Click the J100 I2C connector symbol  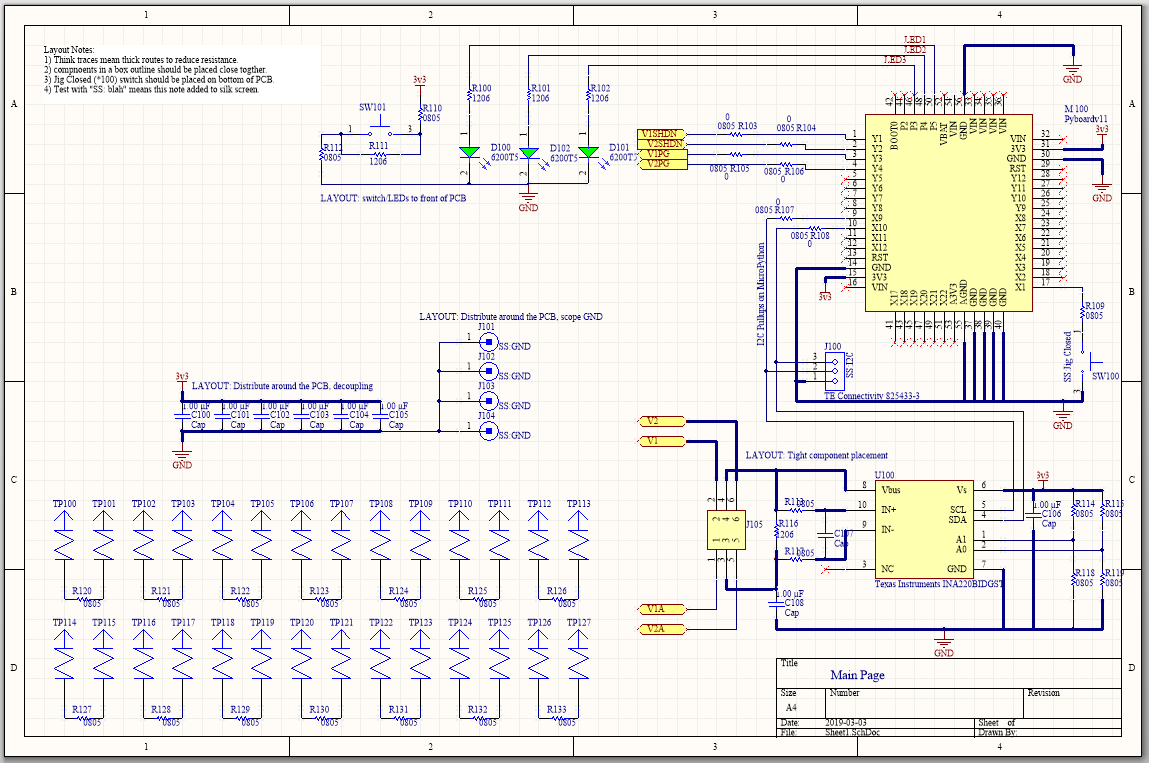click(833, 371)
